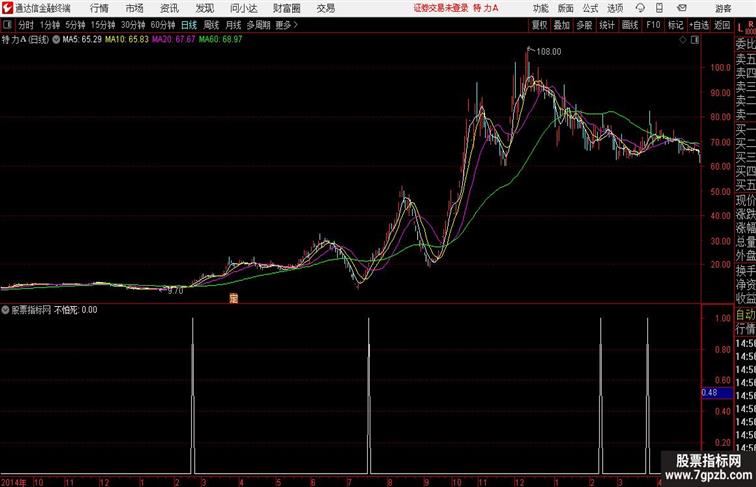Open the 财富圈 menu
756x487 pixels.
tap(286, 8)
